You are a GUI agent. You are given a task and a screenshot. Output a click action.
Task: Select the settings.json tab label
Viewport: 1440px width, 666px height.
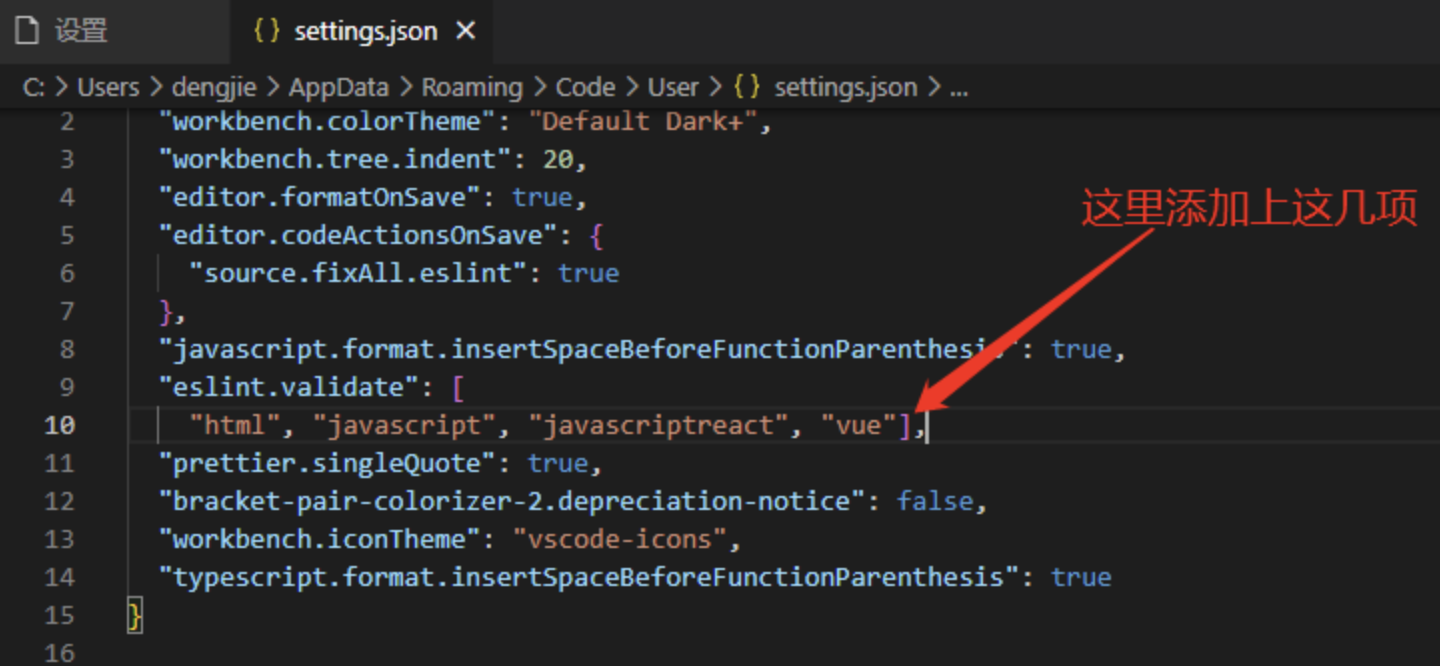point(365,31)
